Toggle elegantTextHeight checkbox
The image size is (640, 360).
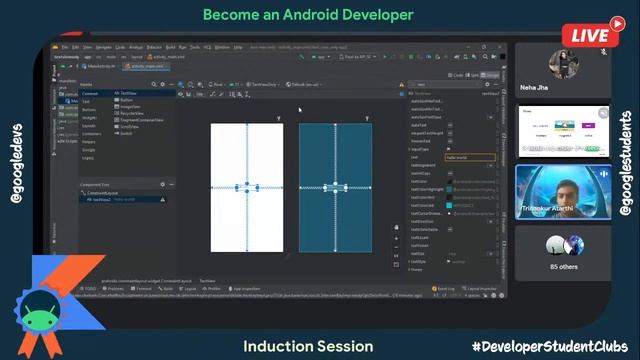pyautogui.click(x=450, y=133)
